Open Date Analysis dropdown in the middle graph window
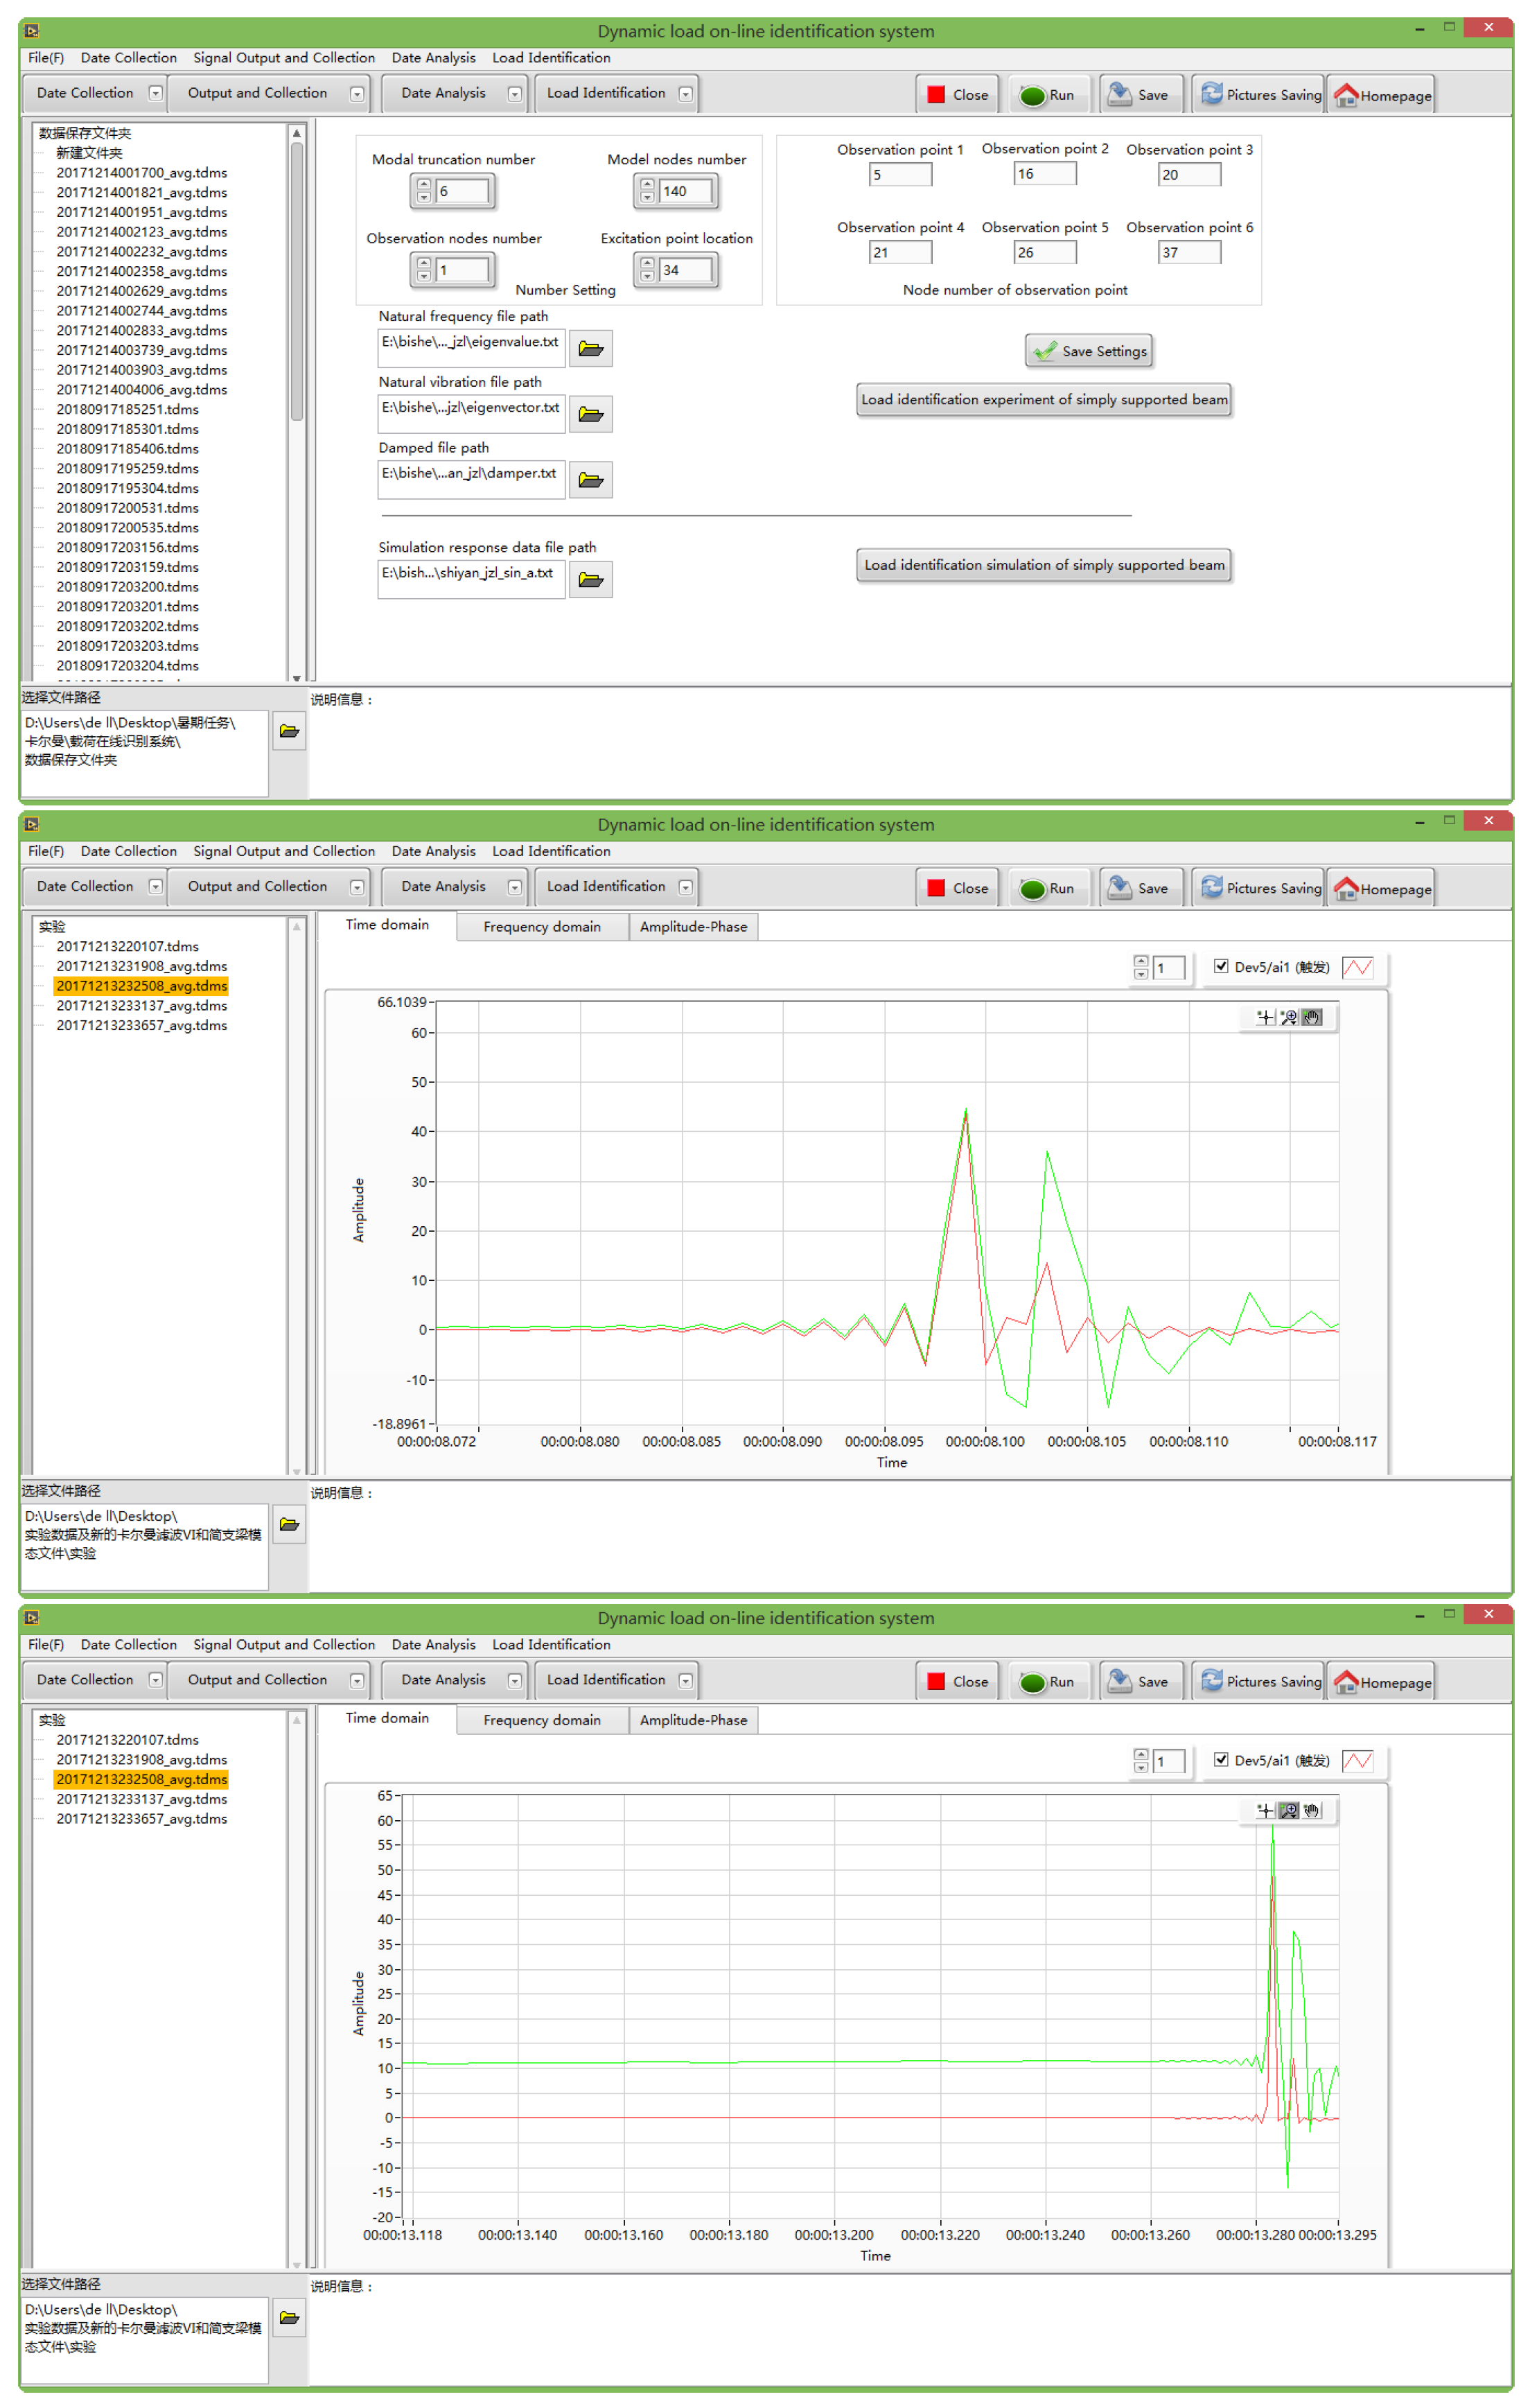This screenshot has height=2408, width=1530. tap(514, 887)
